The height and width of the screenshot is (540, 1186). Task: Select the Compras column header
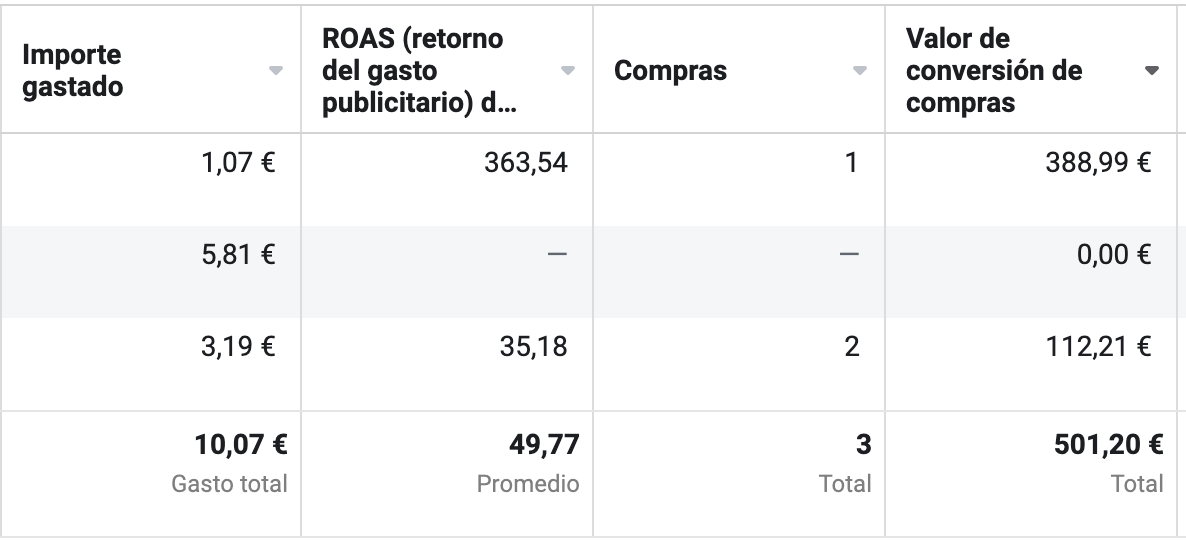[670, 70]
